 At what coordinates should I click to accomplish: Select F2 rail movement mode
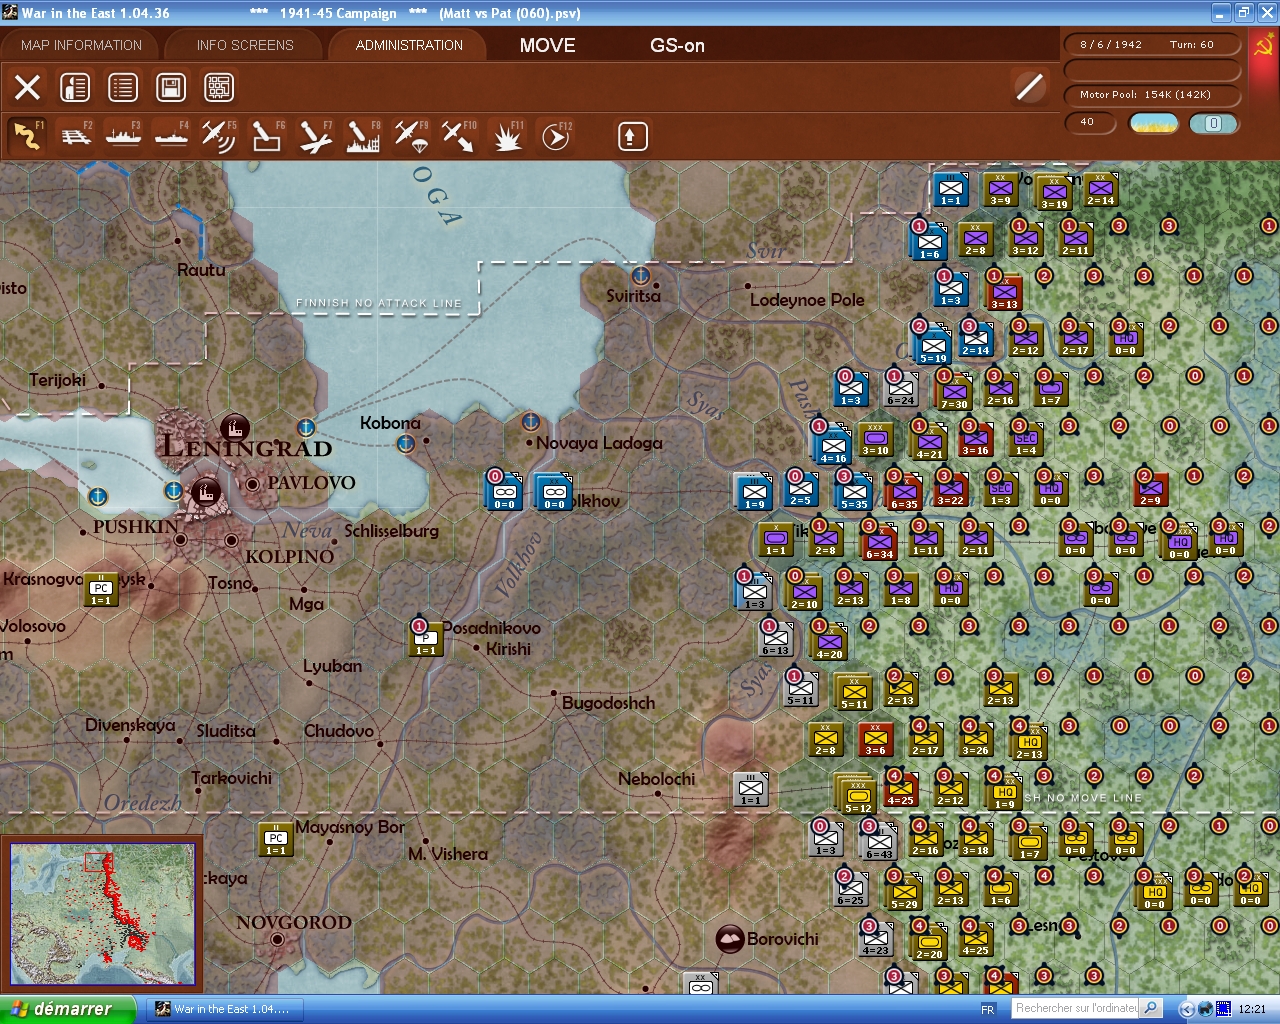tap(76, 136)
